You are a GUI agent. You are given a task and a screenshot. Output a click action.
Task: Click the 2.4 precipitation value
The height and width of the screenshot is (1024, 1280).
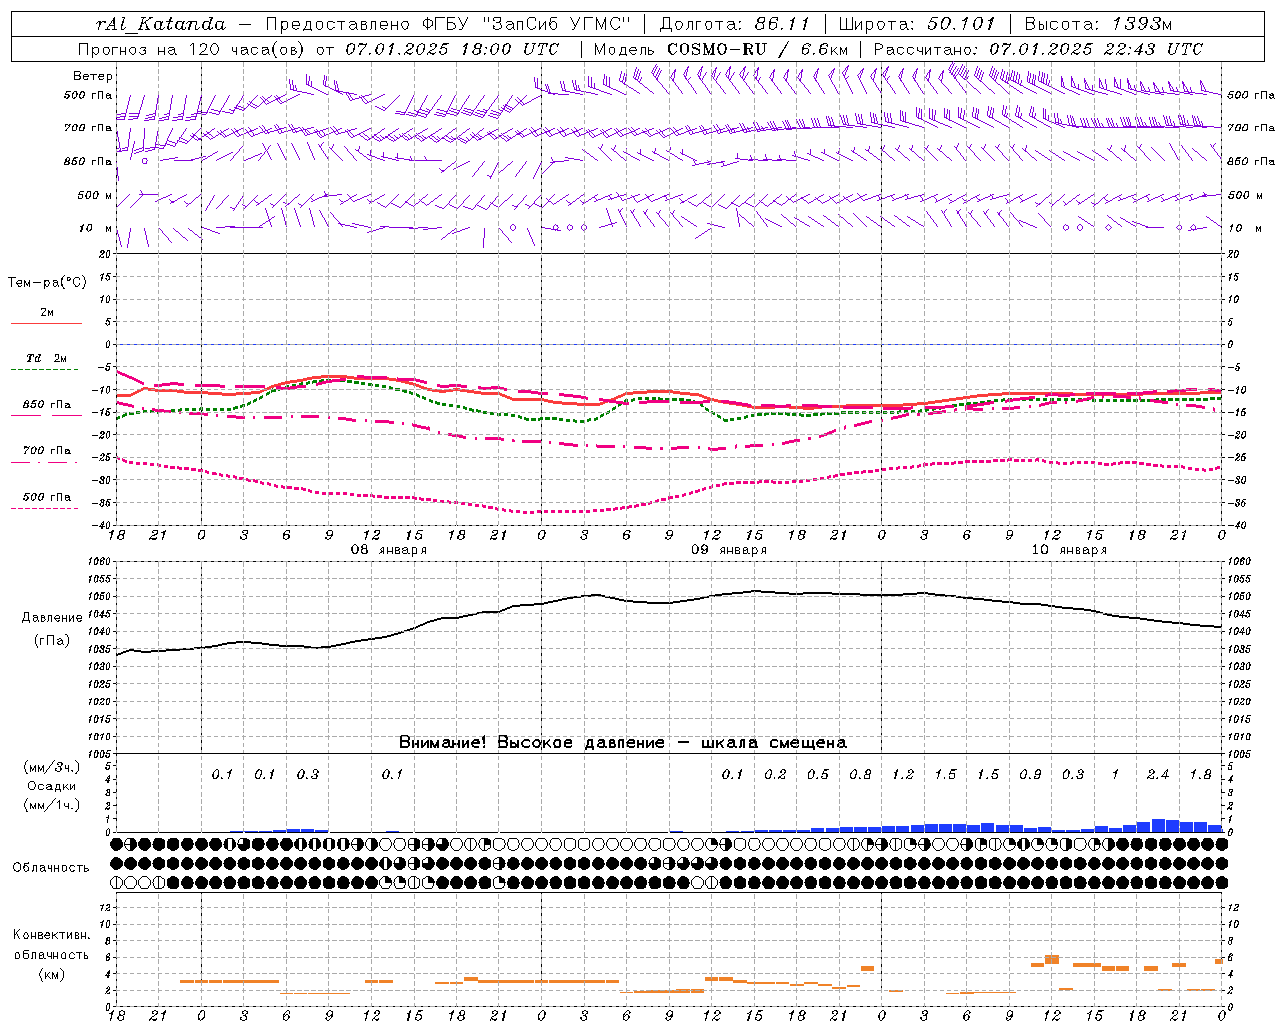1158,774
